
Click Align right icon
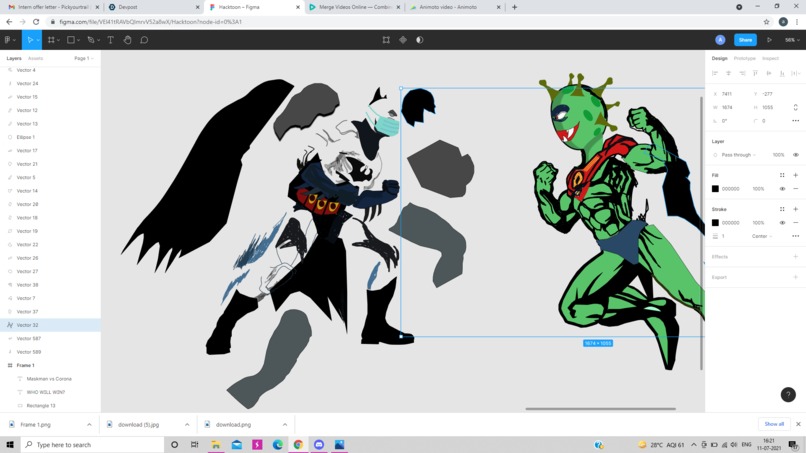coord(742,74)
